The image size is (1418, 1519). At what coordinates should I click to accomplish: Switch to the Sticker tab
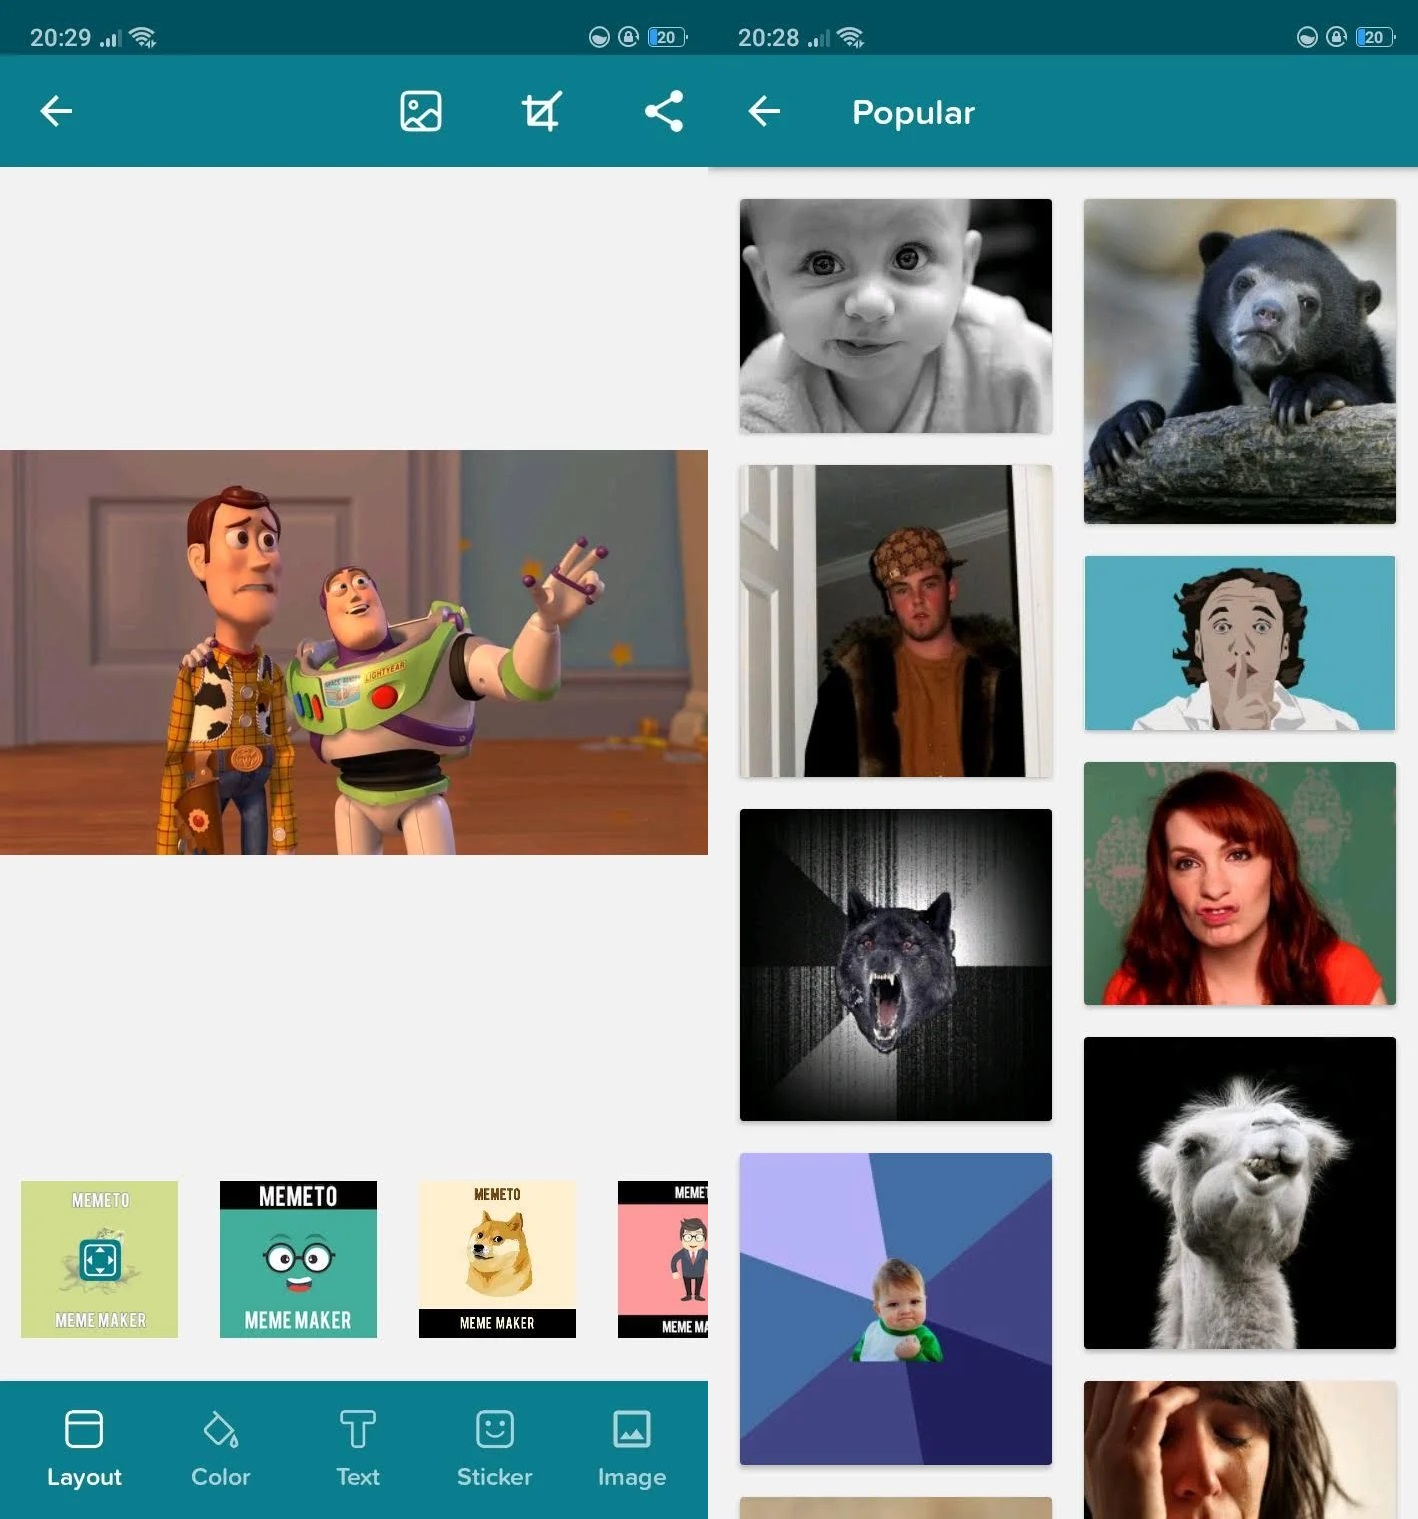(495, 1449)
